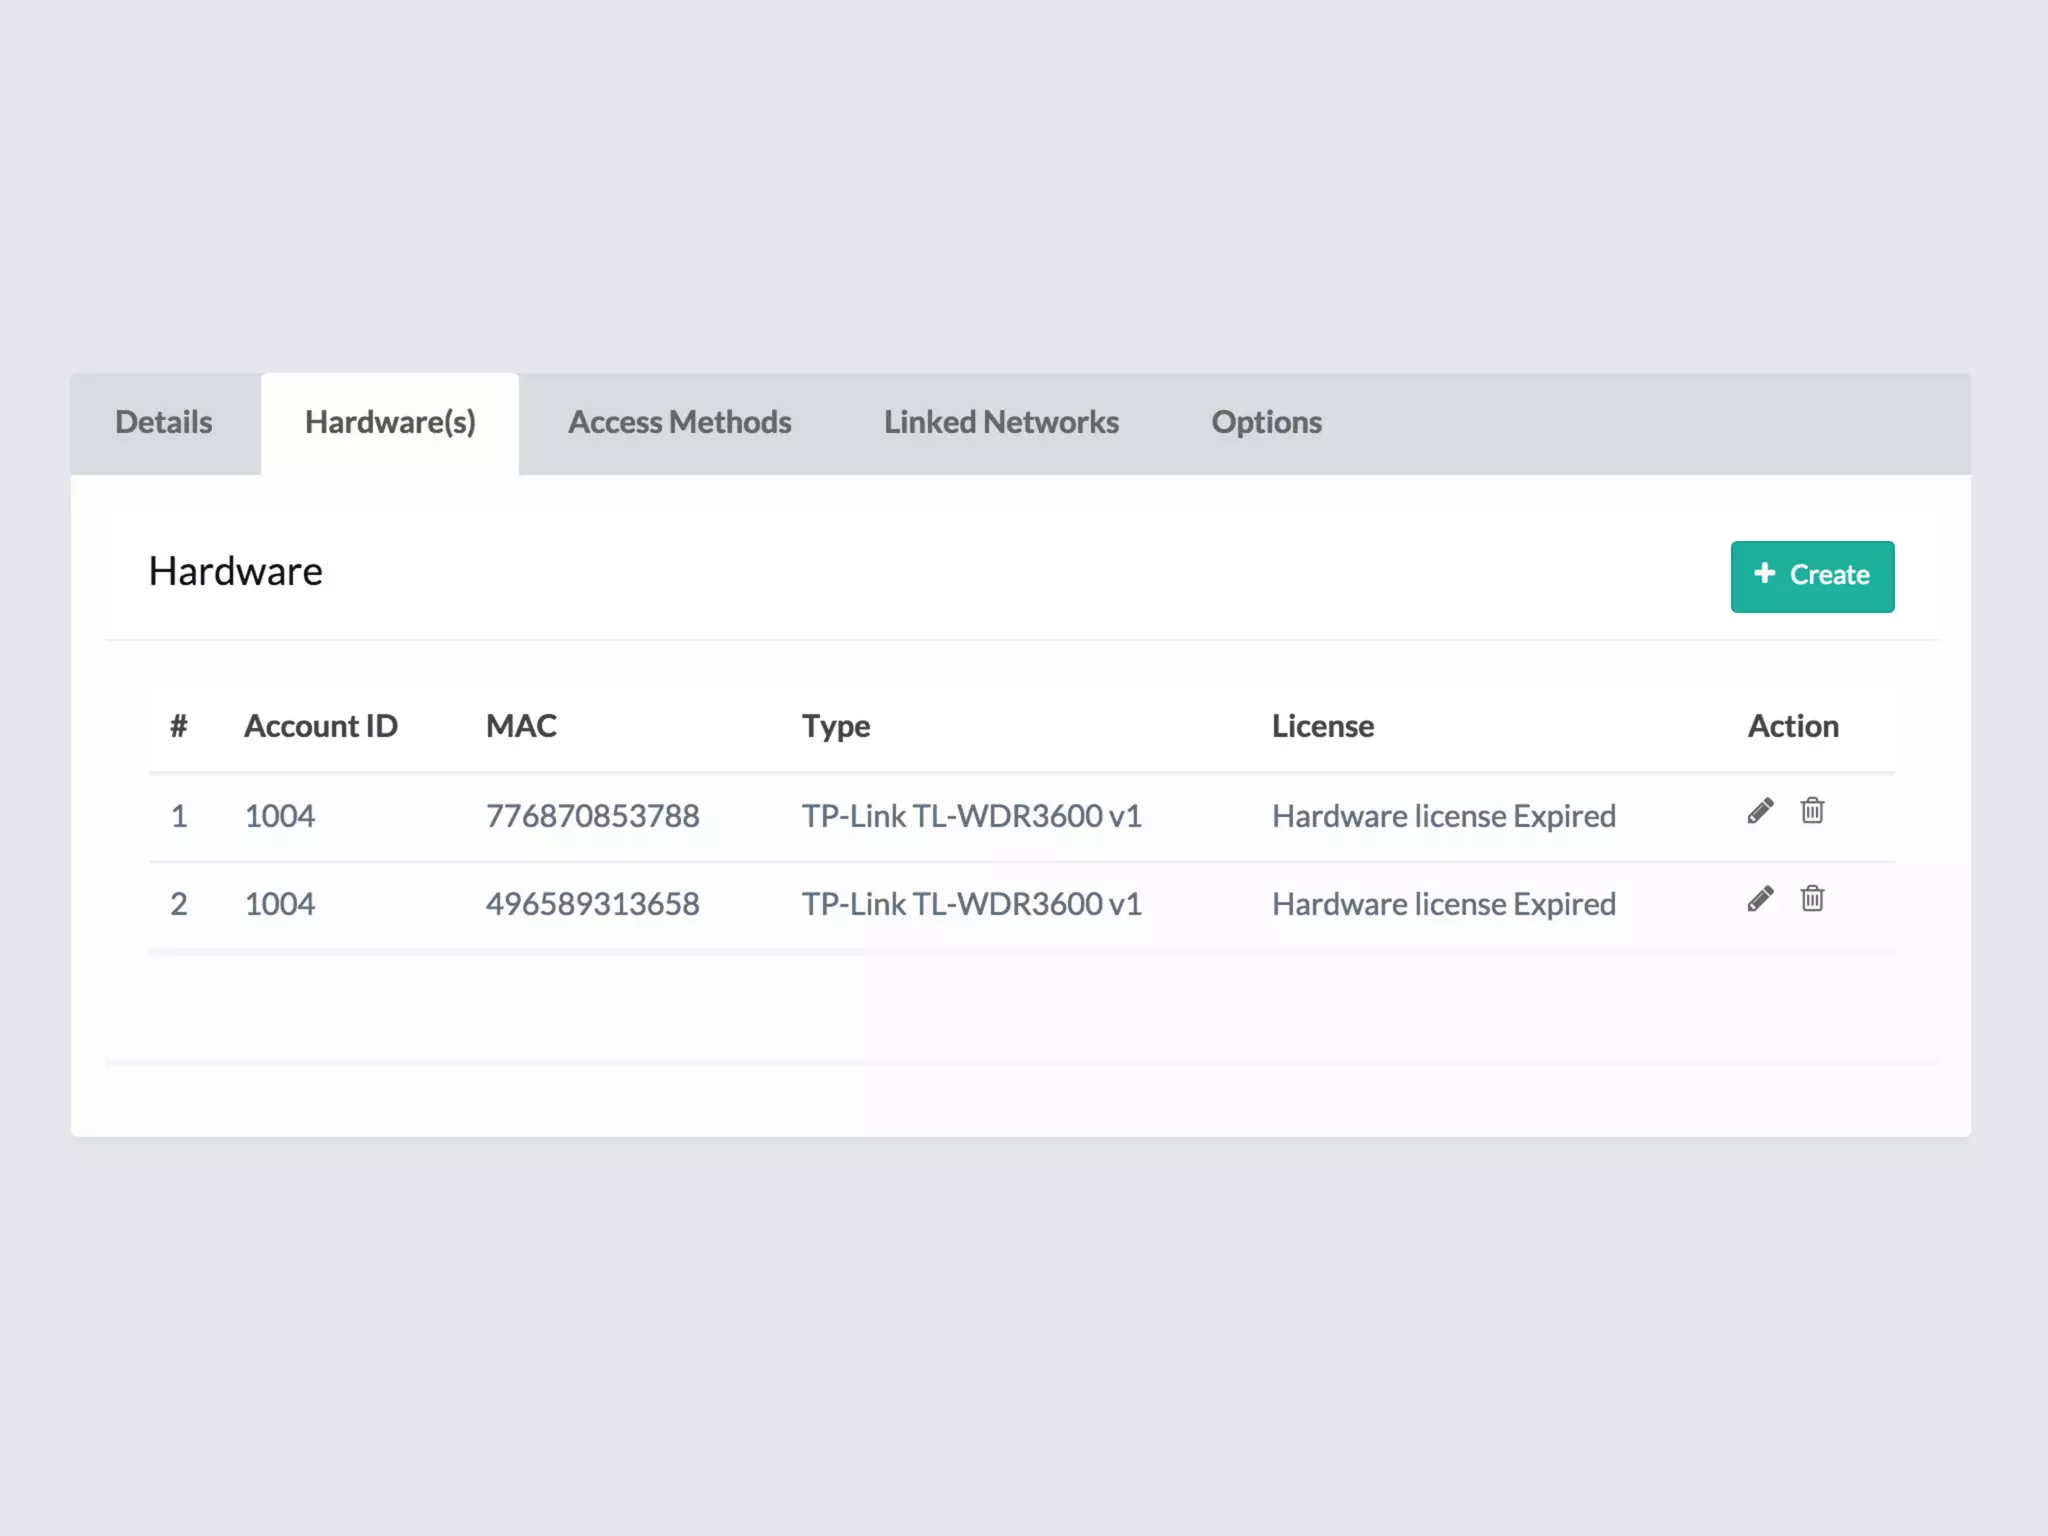Screen dimensions: 2048x1536
Task: Edit the first hardware row with the pencil icon
Action: [1760, 811]
